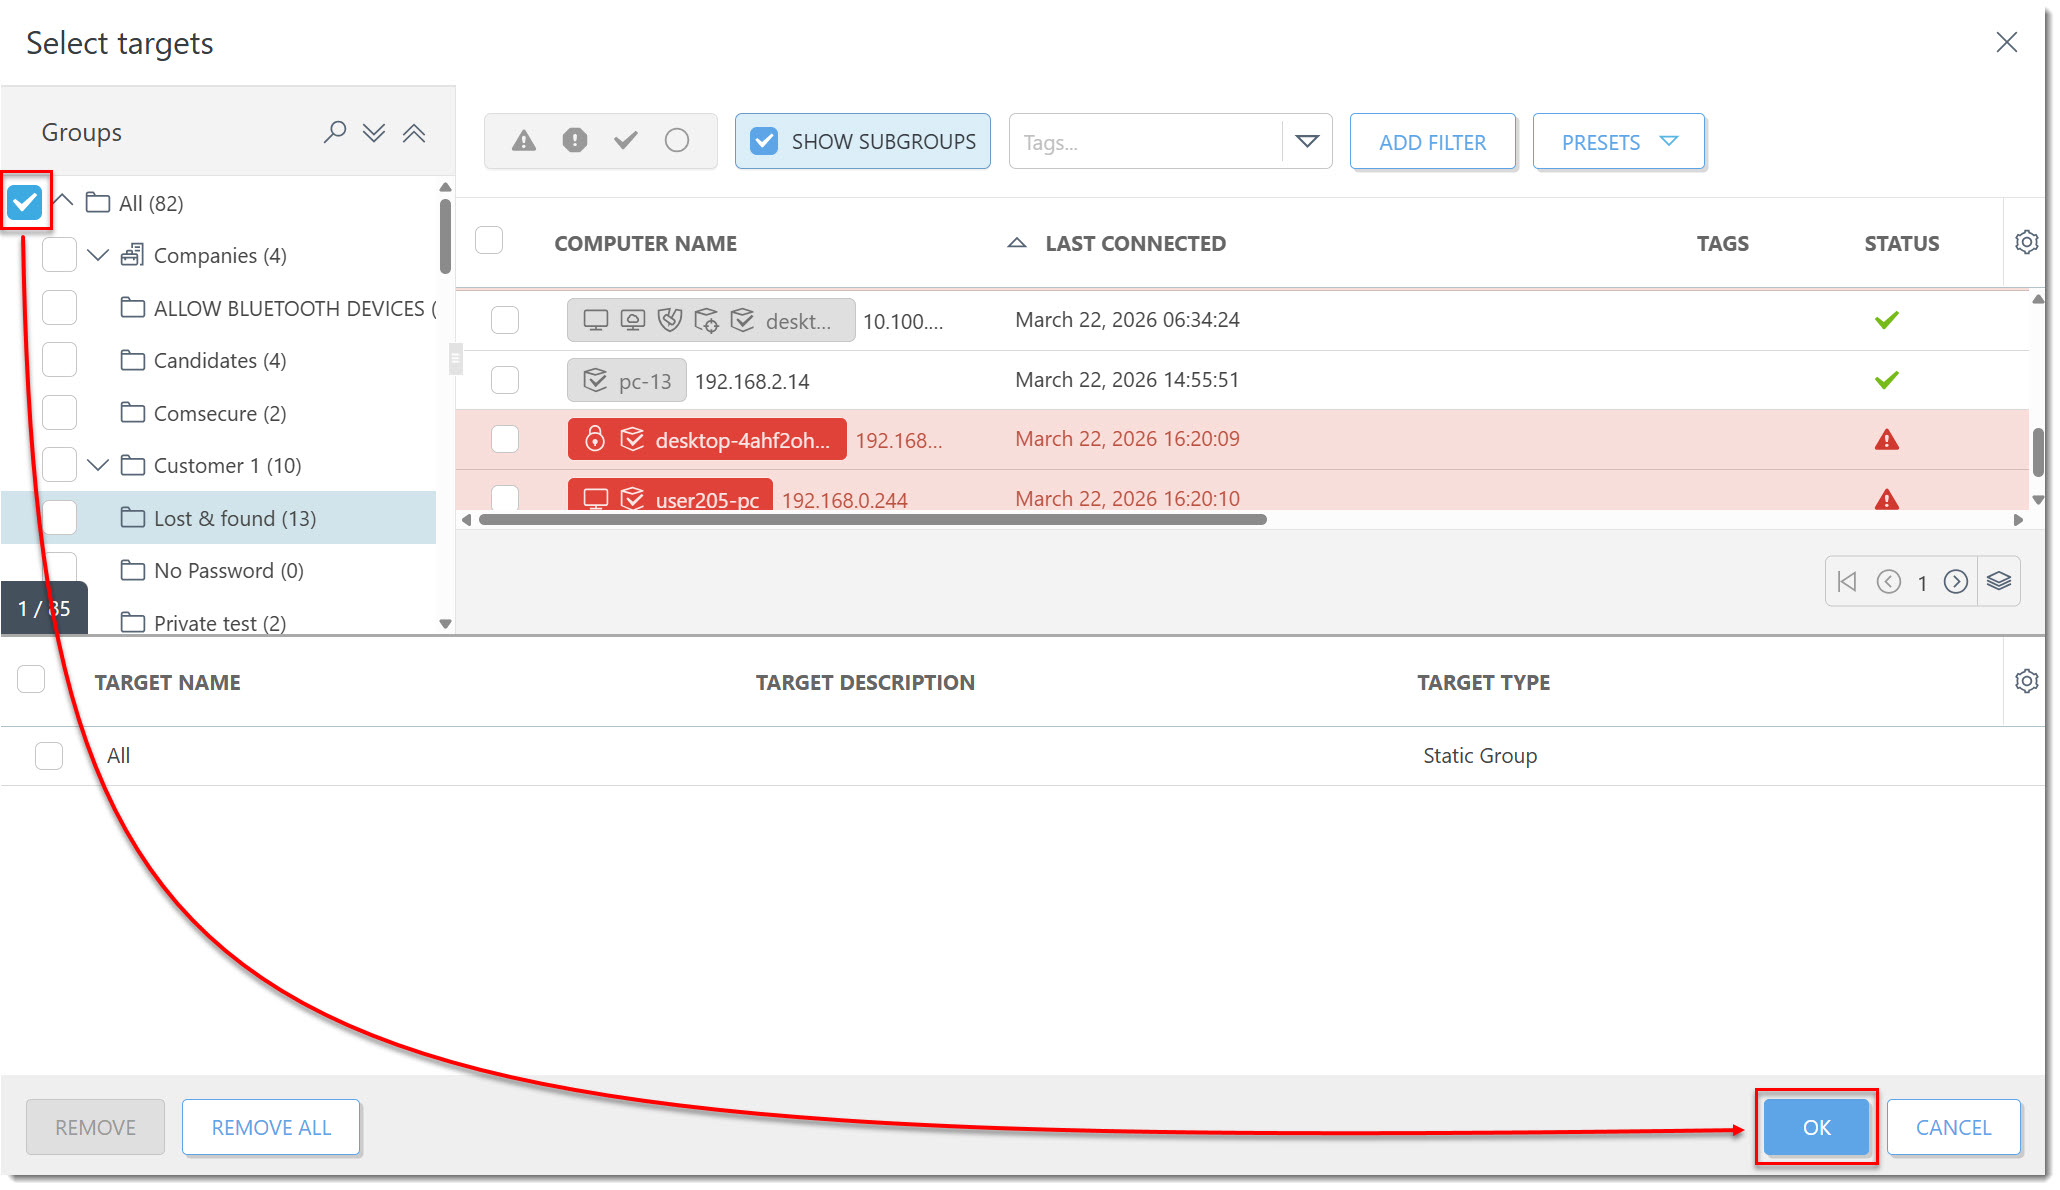Go to next page of computers
This screenshot has width=2060, height=1190.
pyautogui.click(x=1956, y=581)
